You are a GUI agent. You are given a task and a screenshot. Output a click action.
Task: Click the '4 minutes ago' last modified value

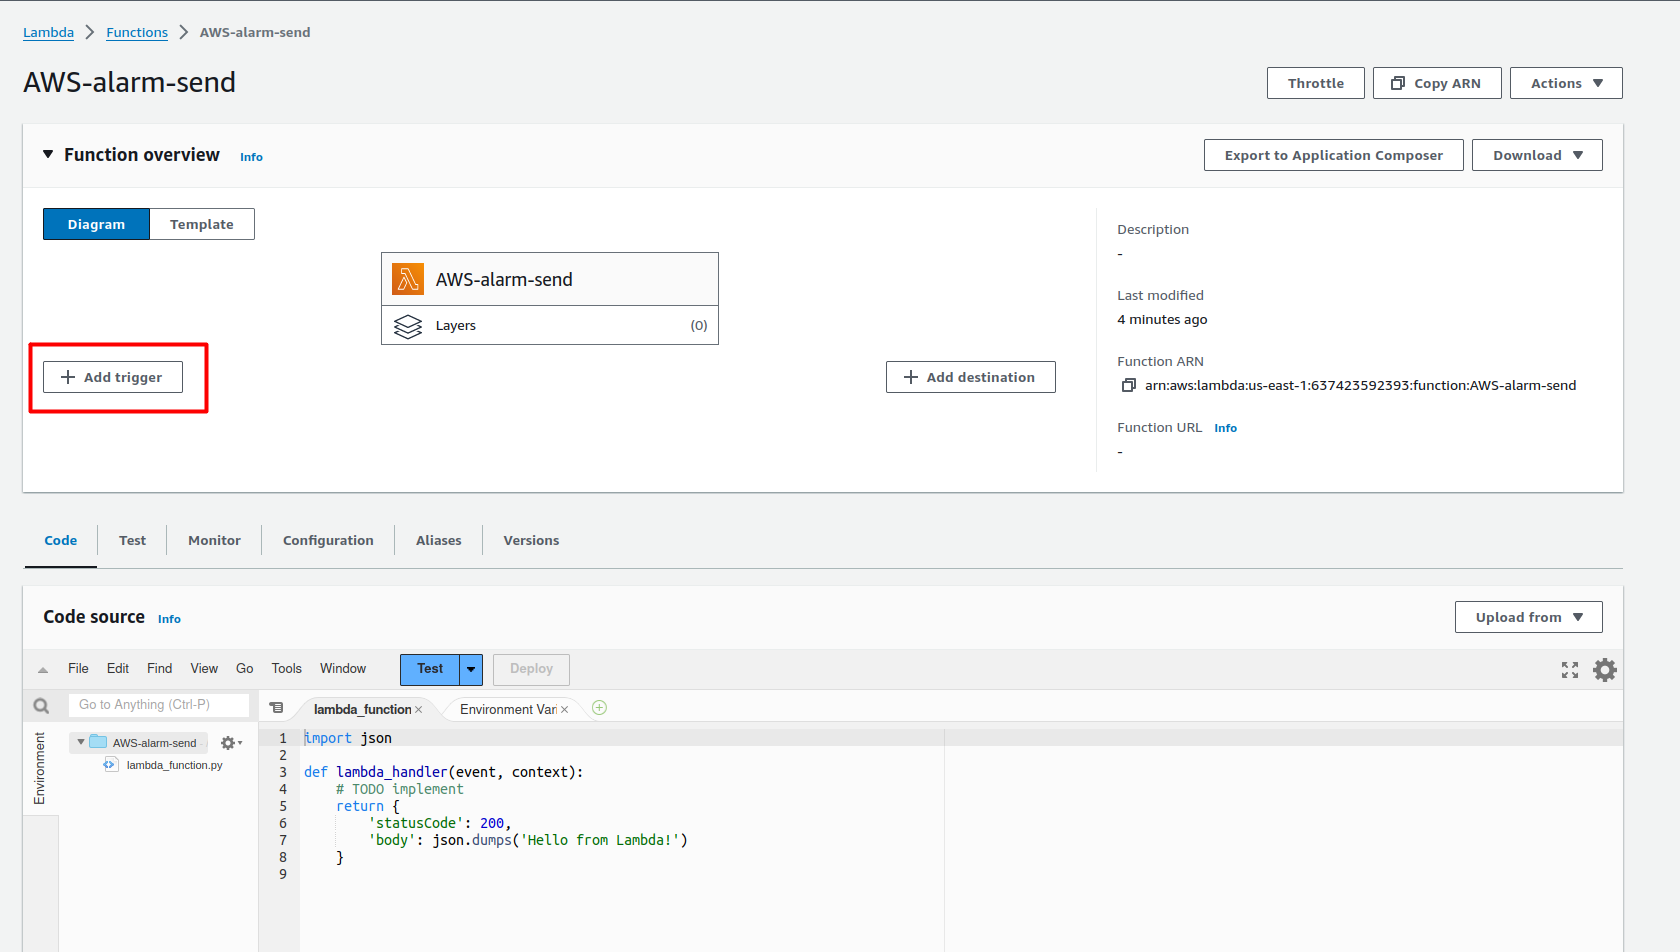click(1162, 320)
